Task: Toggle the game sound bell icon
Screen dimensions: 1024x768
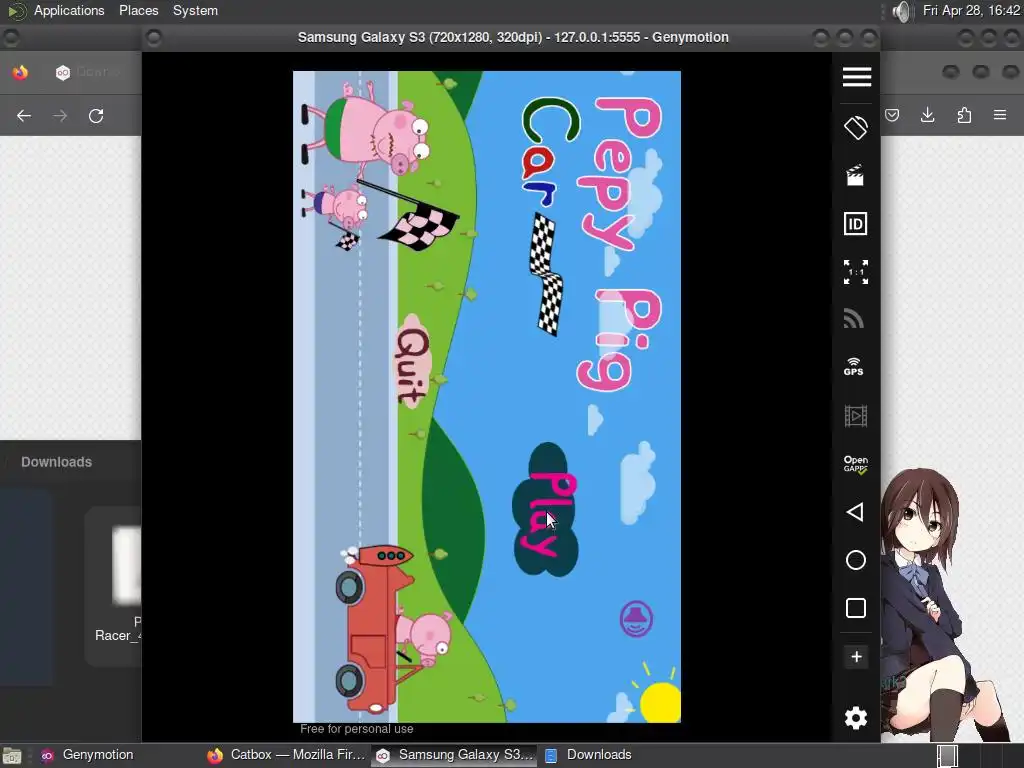Action: 635,618
